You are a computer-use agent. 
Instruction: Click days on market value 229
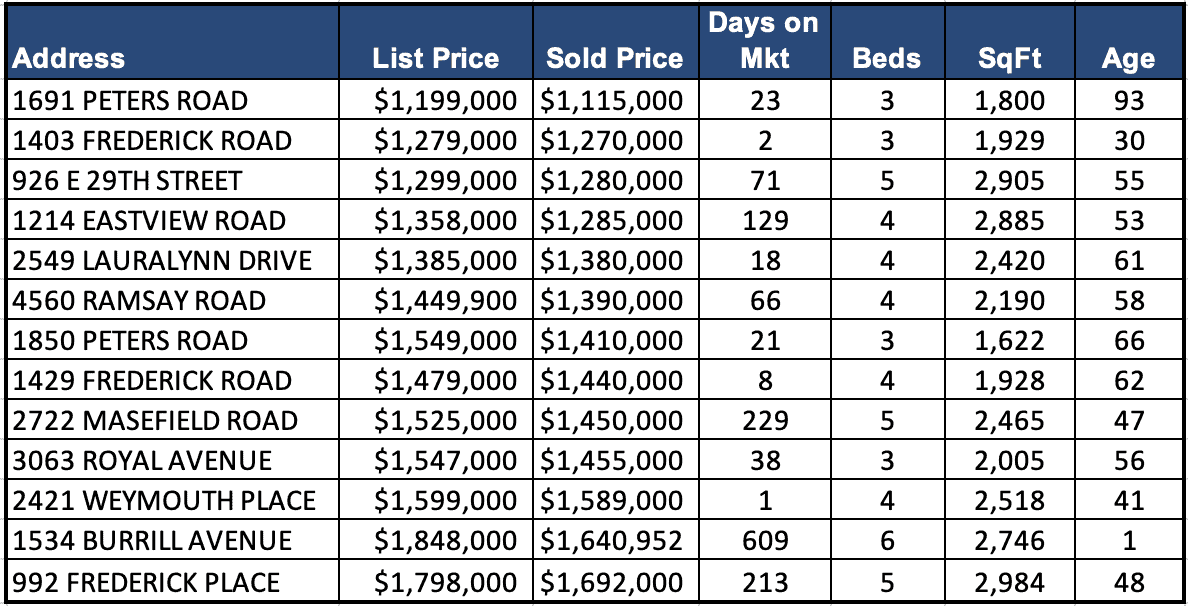(x=764, y=421)
